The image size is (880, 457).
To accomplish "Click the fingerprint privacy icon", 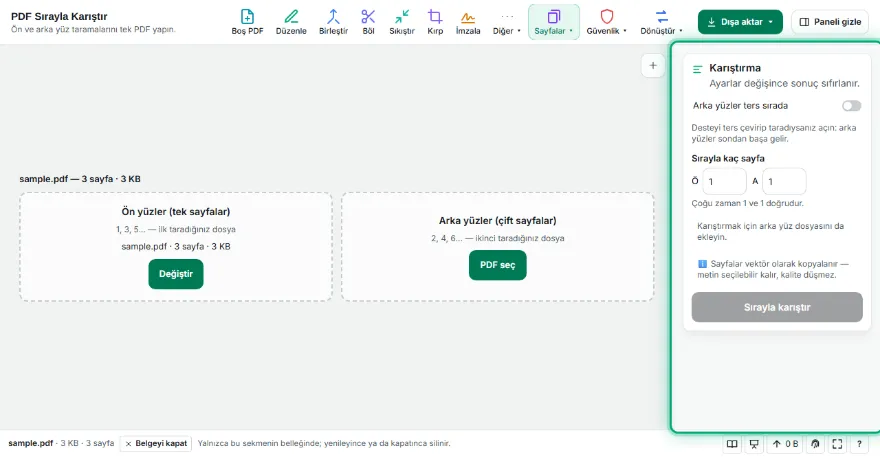I will [815, 444].
